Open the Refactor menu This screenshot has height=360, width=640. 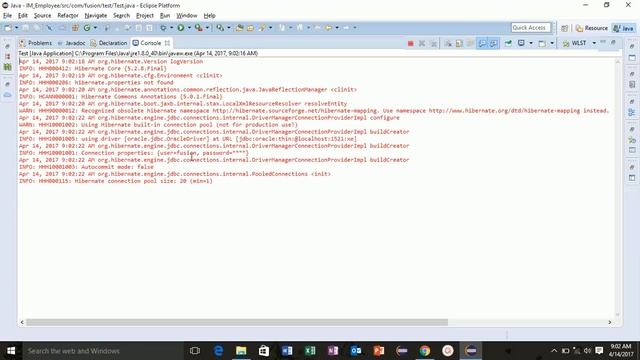[x=68, y=16]
